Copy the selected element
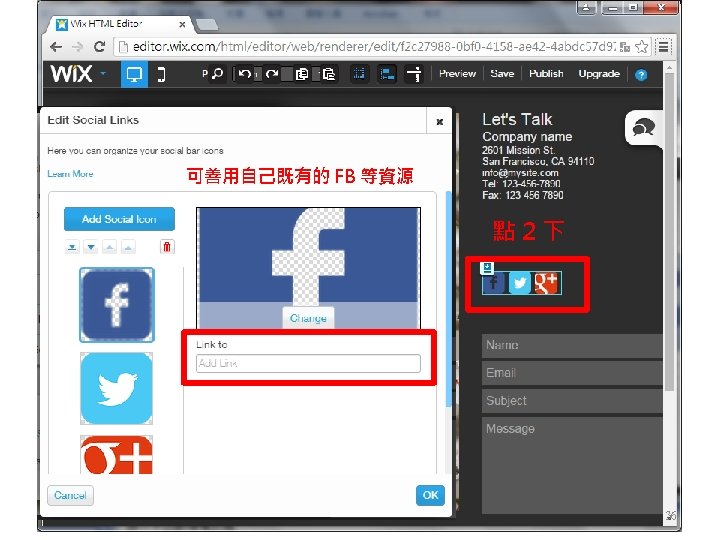This screenshot has height=540, width=720. click(x=301, y=74)
